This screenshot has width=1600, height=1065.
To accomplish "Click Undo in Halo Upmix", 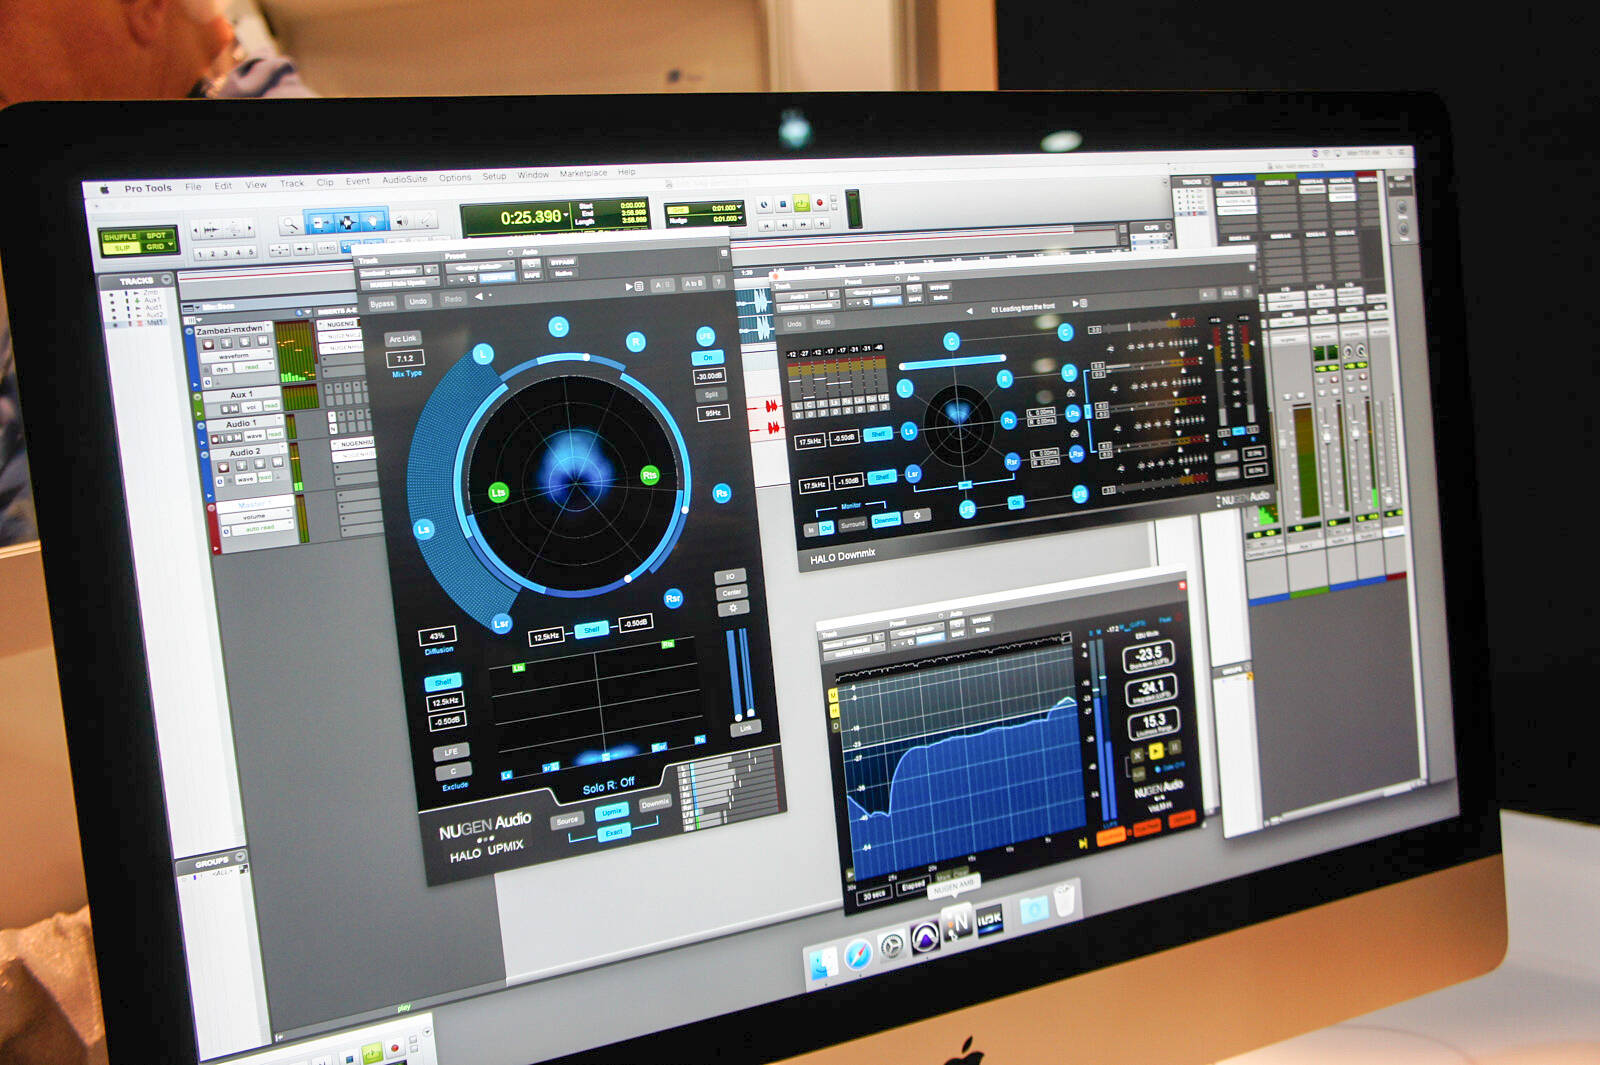I will [x=418, y=301].
